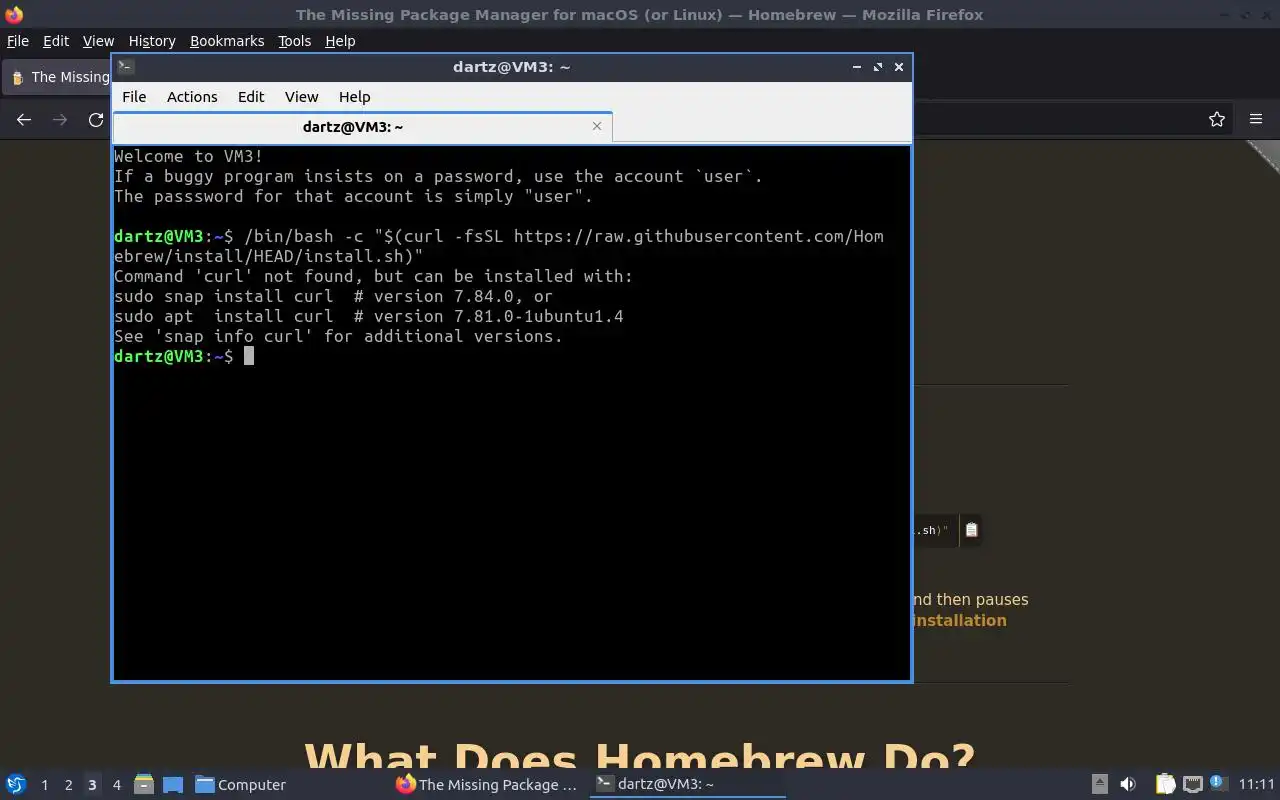Screen dimensions: 1280x800
Task: Open Firefox Tools menu
Action: 294,41
